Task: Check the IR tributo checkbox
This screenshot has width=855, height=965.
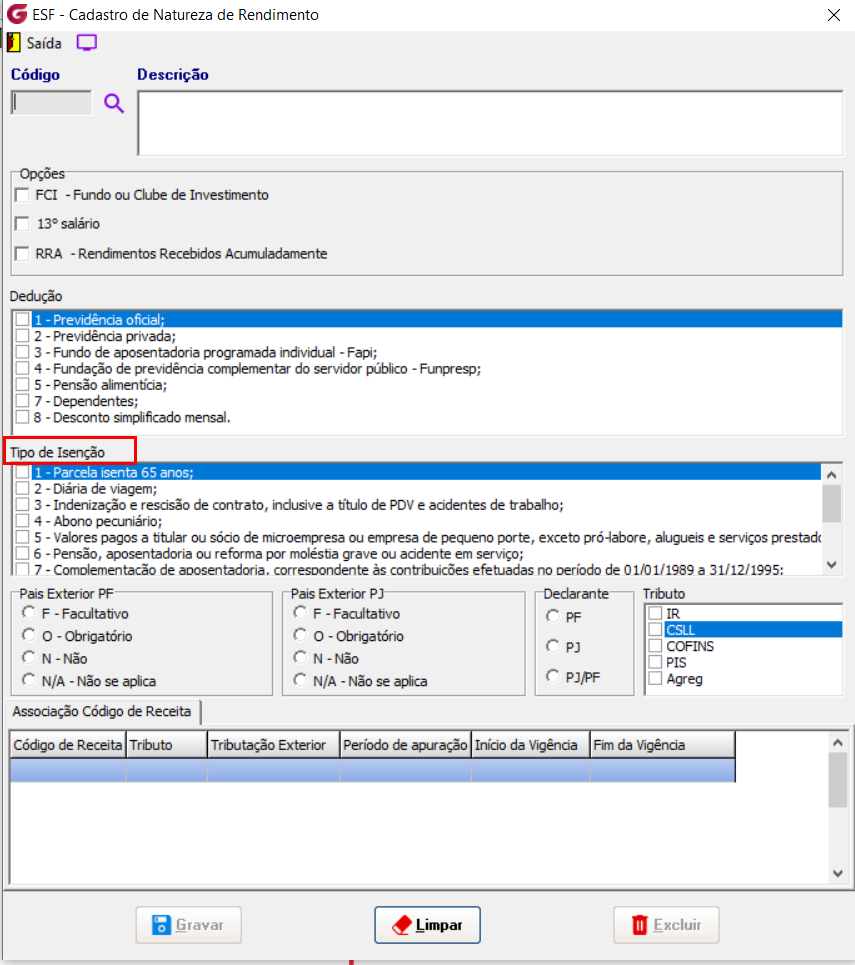Action: (656, 614)
